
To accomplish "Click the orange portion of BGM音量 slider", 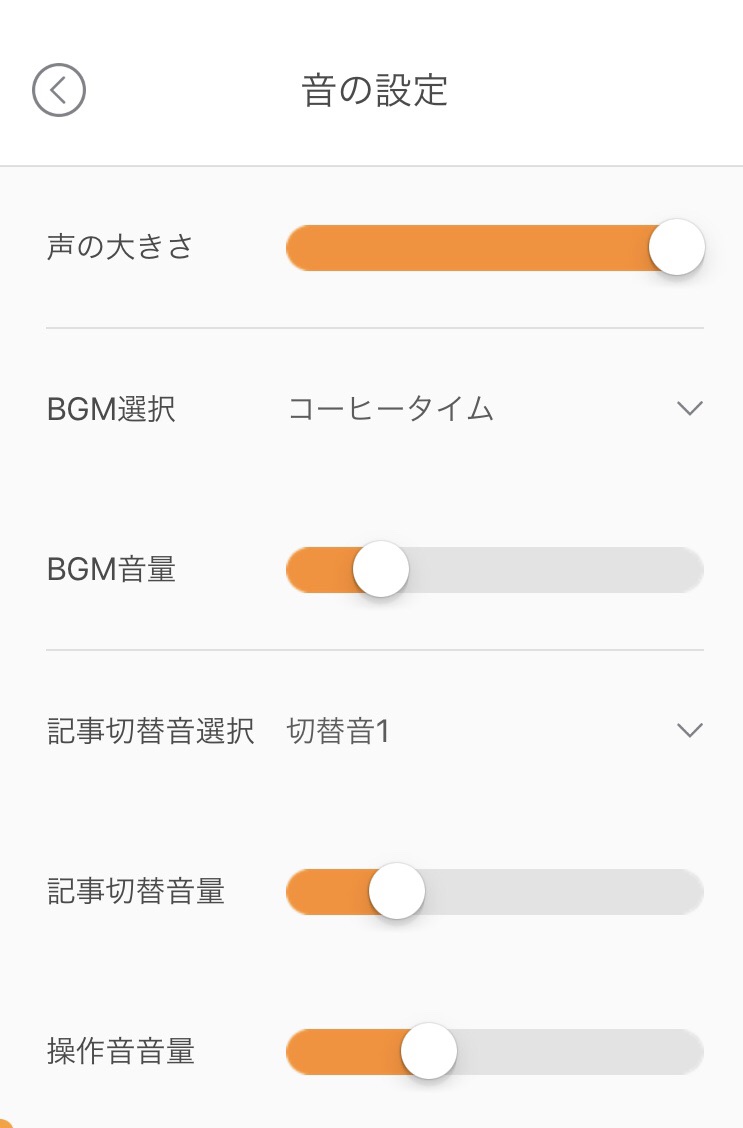I will pos(320,569).
